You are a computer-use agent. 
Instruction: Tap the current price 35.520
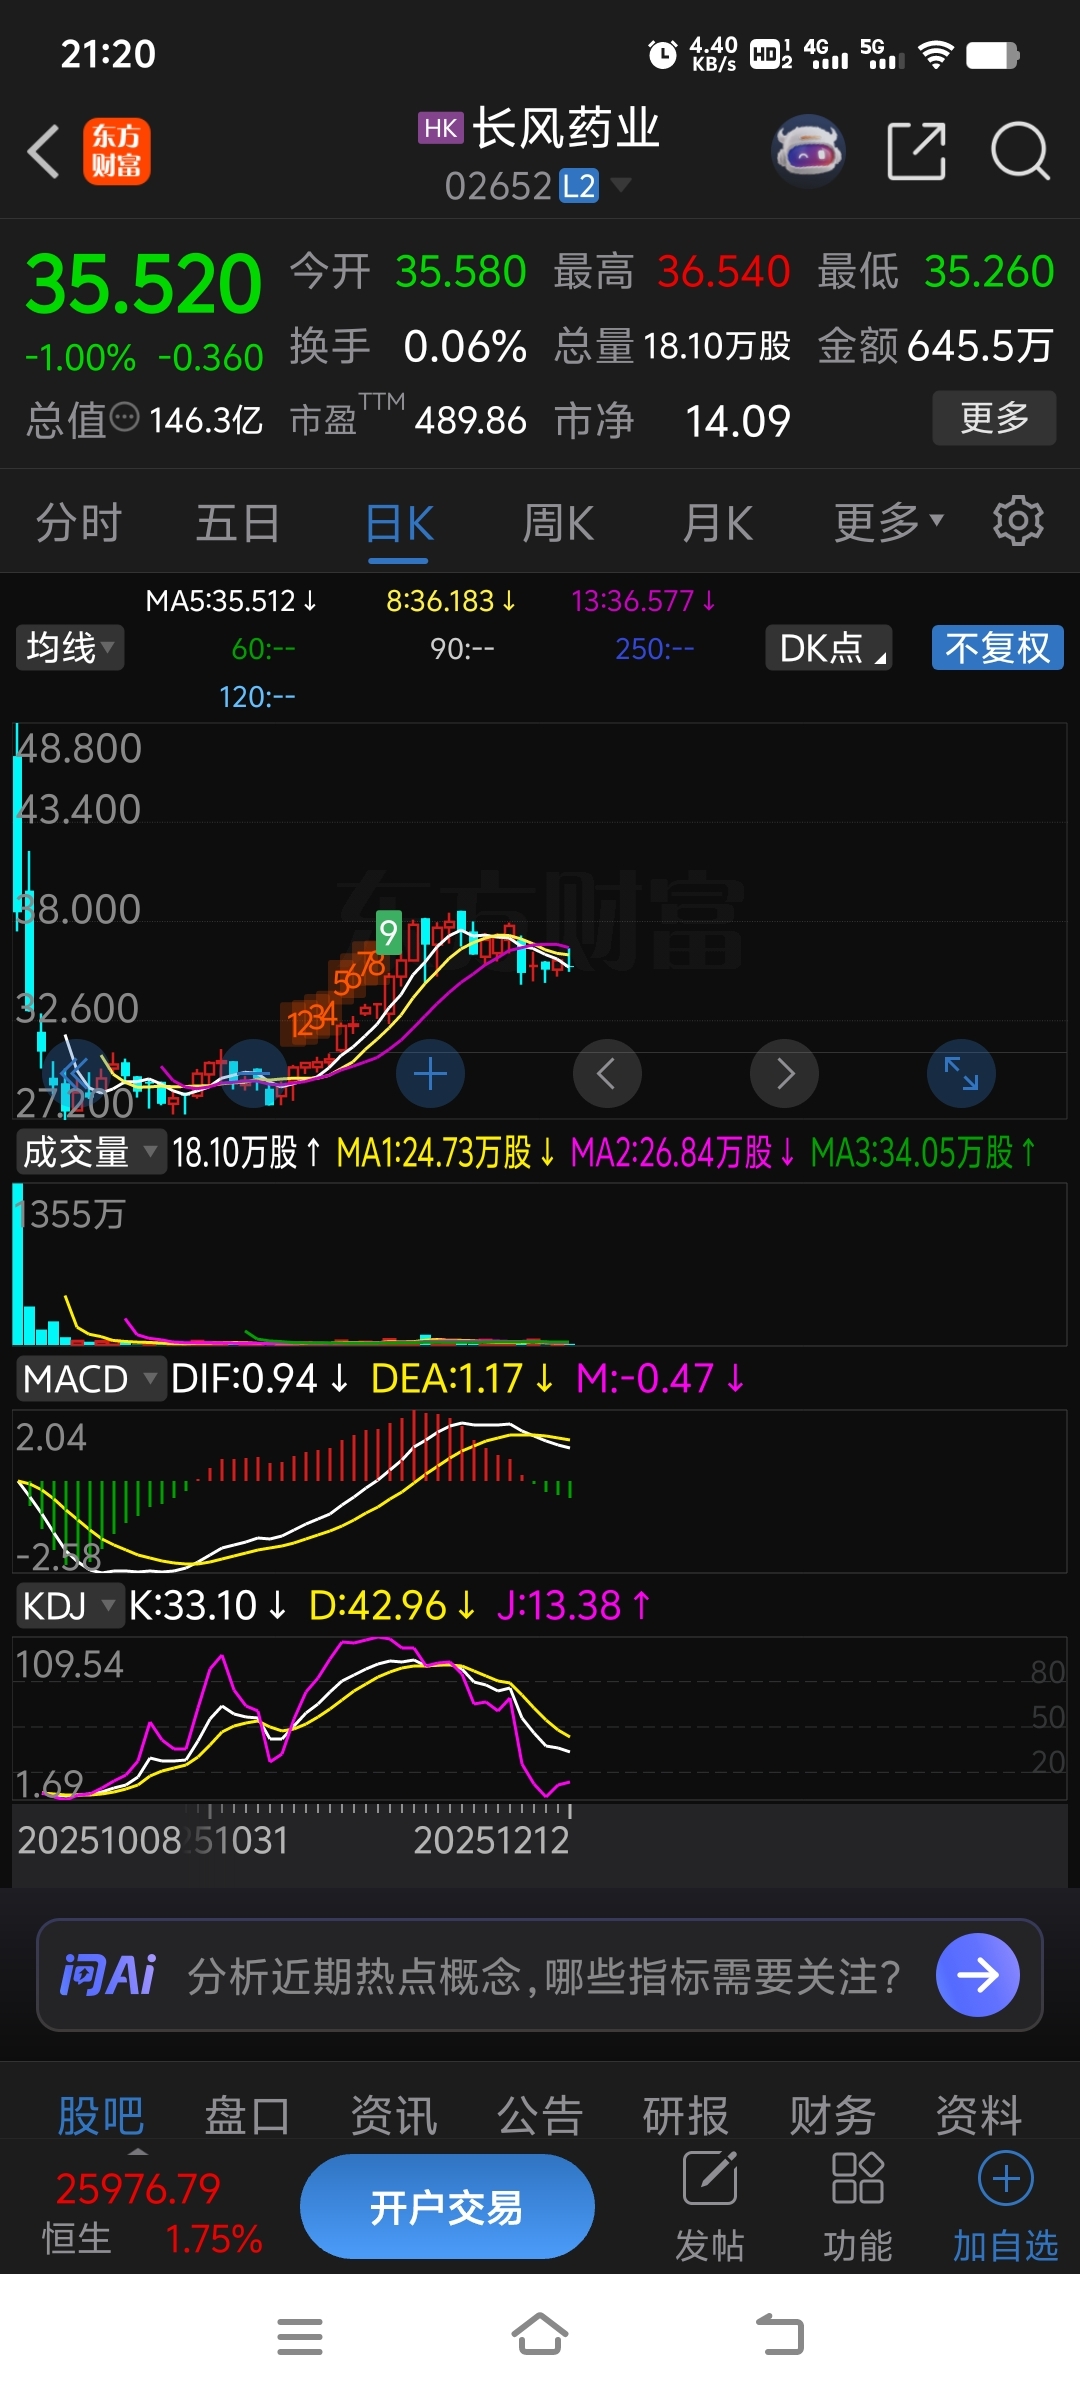[x=143, y=284]
